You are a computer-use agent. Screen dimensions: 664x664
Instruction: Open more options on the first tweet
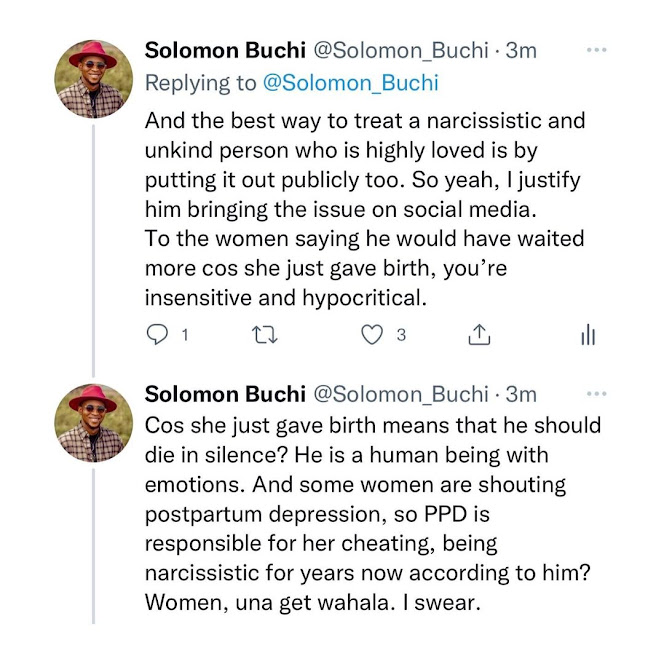point(597,50)
